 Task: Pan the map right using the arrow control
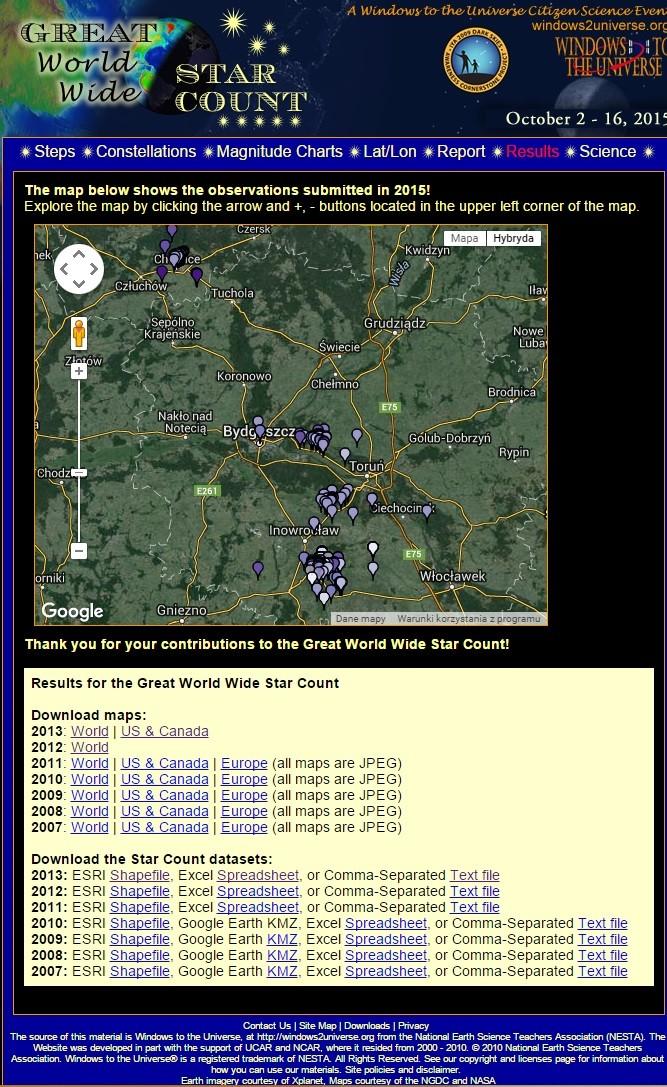pyautogui.click(x=93, y=269)
